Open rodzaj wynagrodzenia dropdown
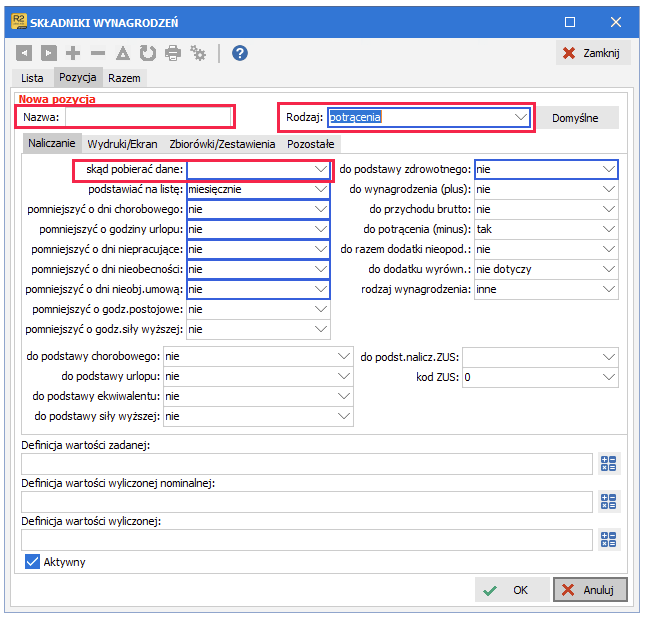The height and width of the screenshot is (622, 648). (608, 289)
